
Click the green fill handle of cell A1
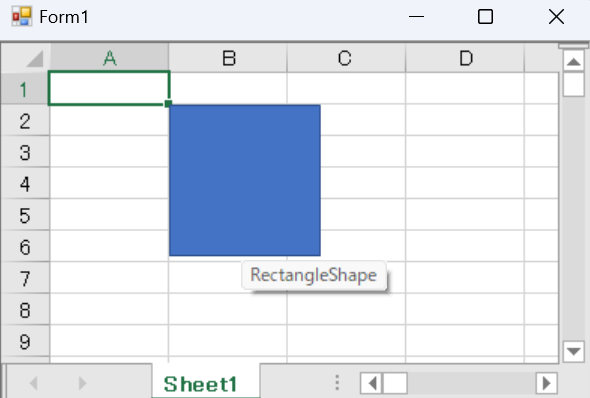coord(168,103)
